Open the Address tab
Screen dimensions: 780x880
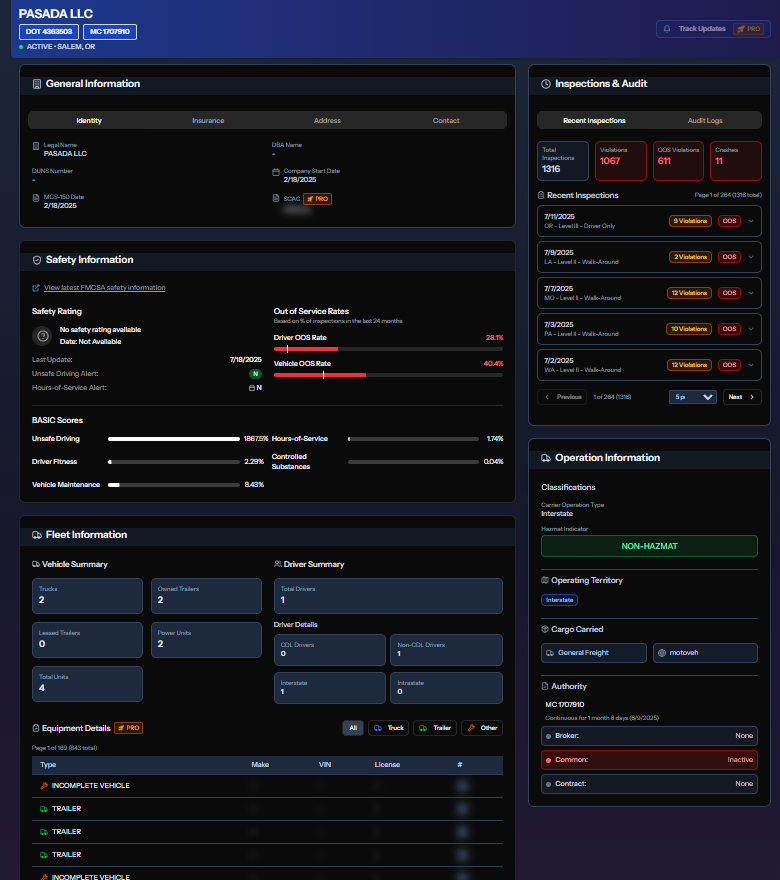[327, 121]
